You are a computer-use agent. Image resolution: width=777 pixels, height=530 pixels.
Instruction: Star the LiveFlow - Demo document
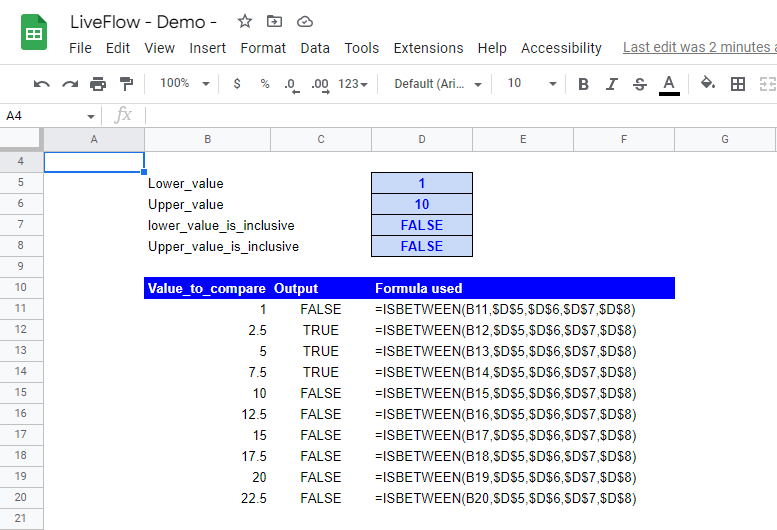[x=245, y=21]
